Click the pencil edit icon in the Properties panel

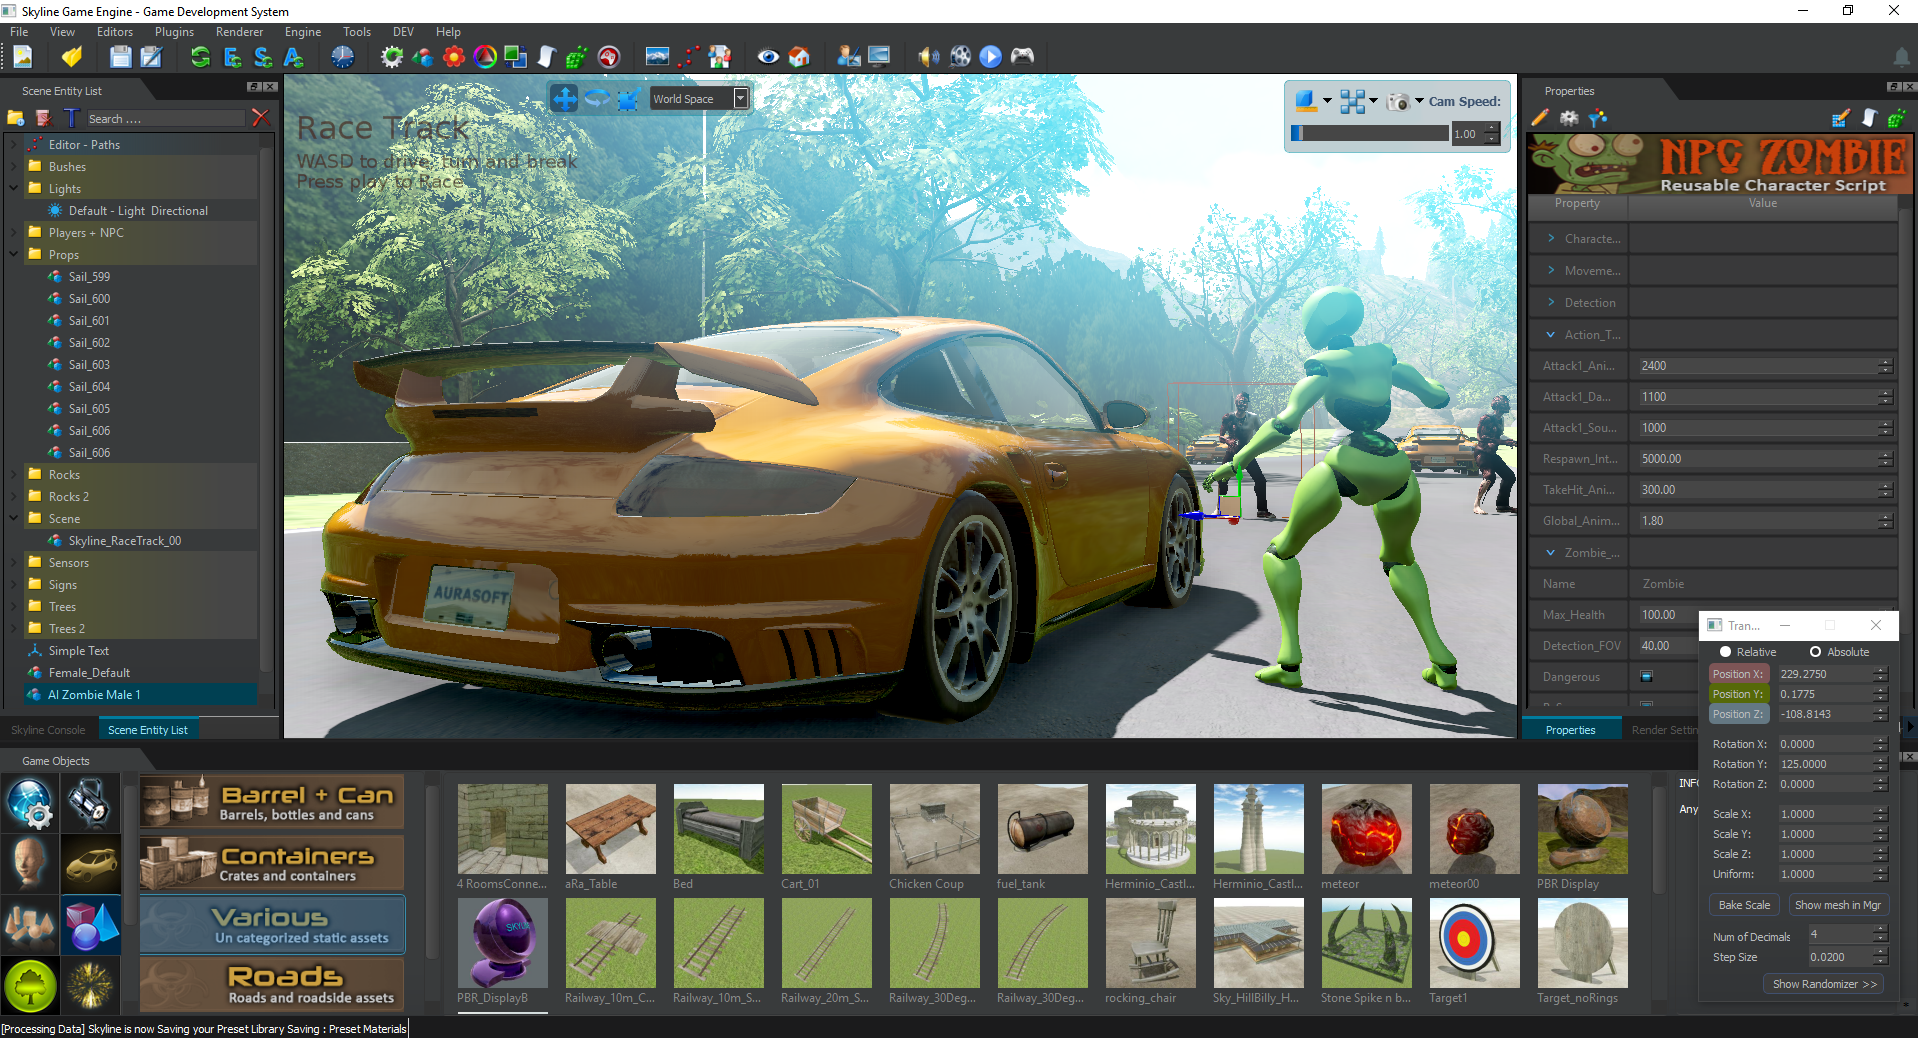[x=1540, y=118]
